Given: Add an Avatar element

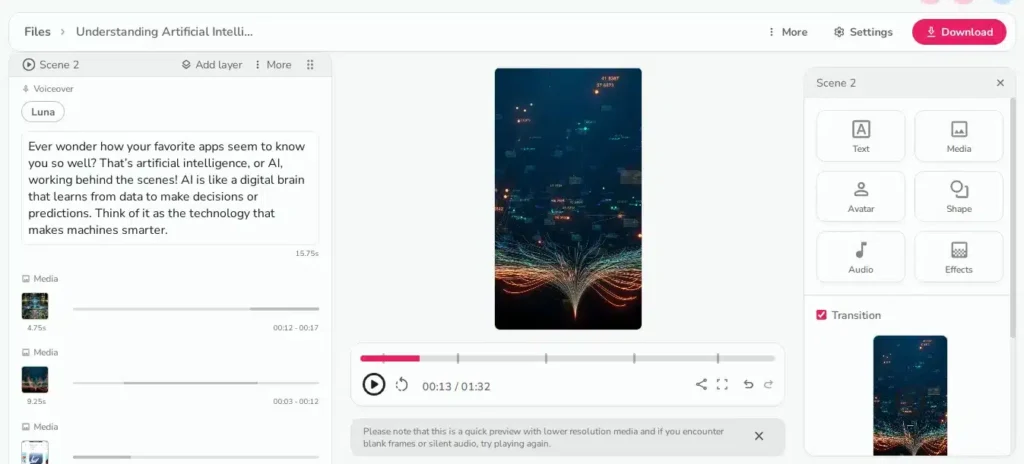Looking at the screenshot, I should tap(861, 196).
